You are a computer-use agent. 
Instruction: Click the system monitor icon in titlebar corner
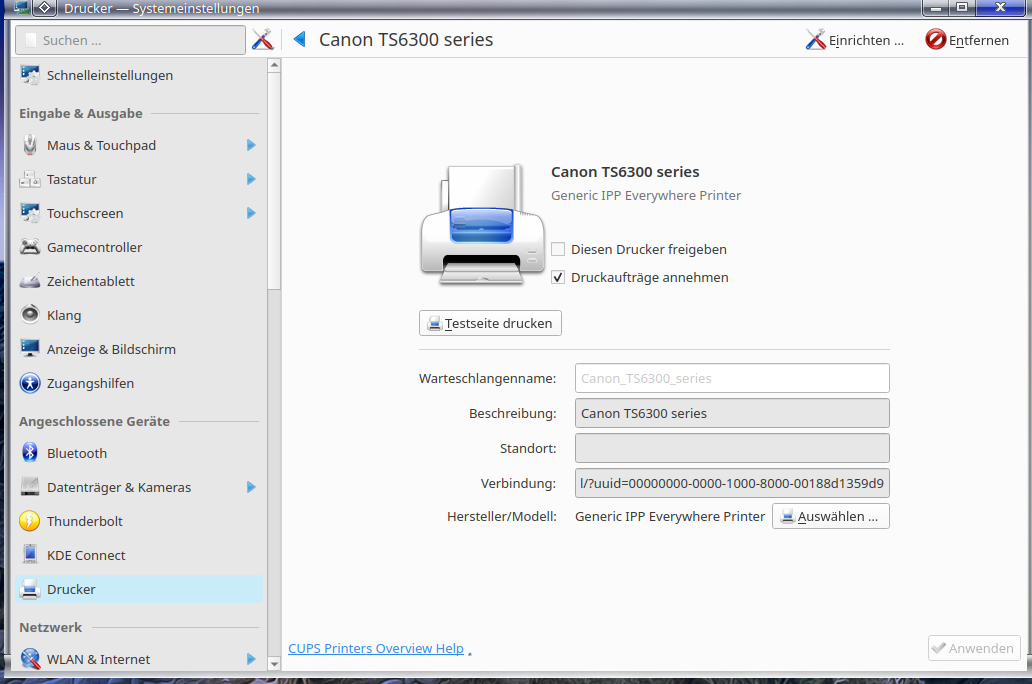click(20, 7)
